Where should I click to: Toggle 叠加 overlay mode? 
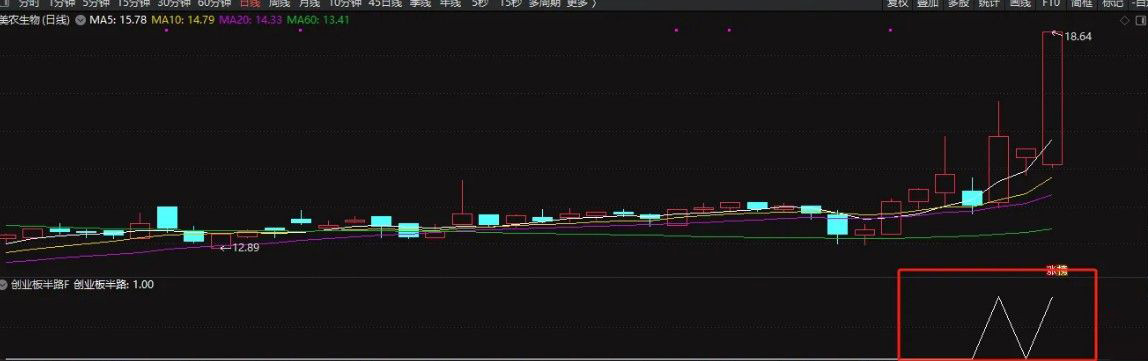[x=928, y=3]
